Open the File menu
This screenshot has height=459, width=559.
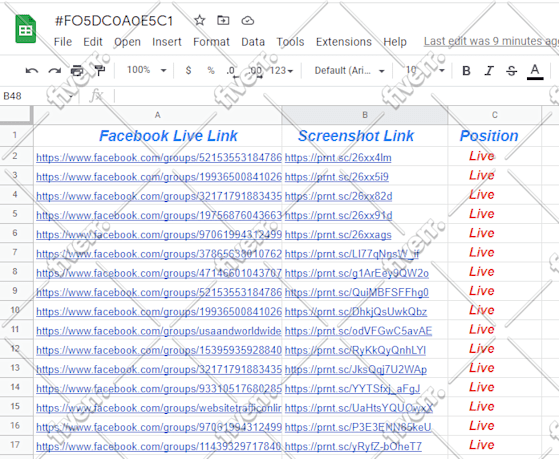point(63,42)
